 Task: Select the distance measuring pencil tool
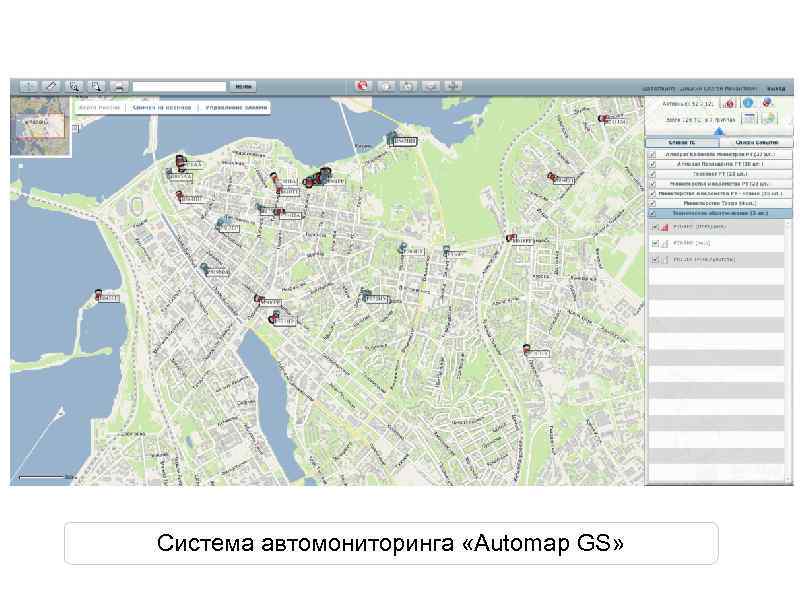[51, 87]
